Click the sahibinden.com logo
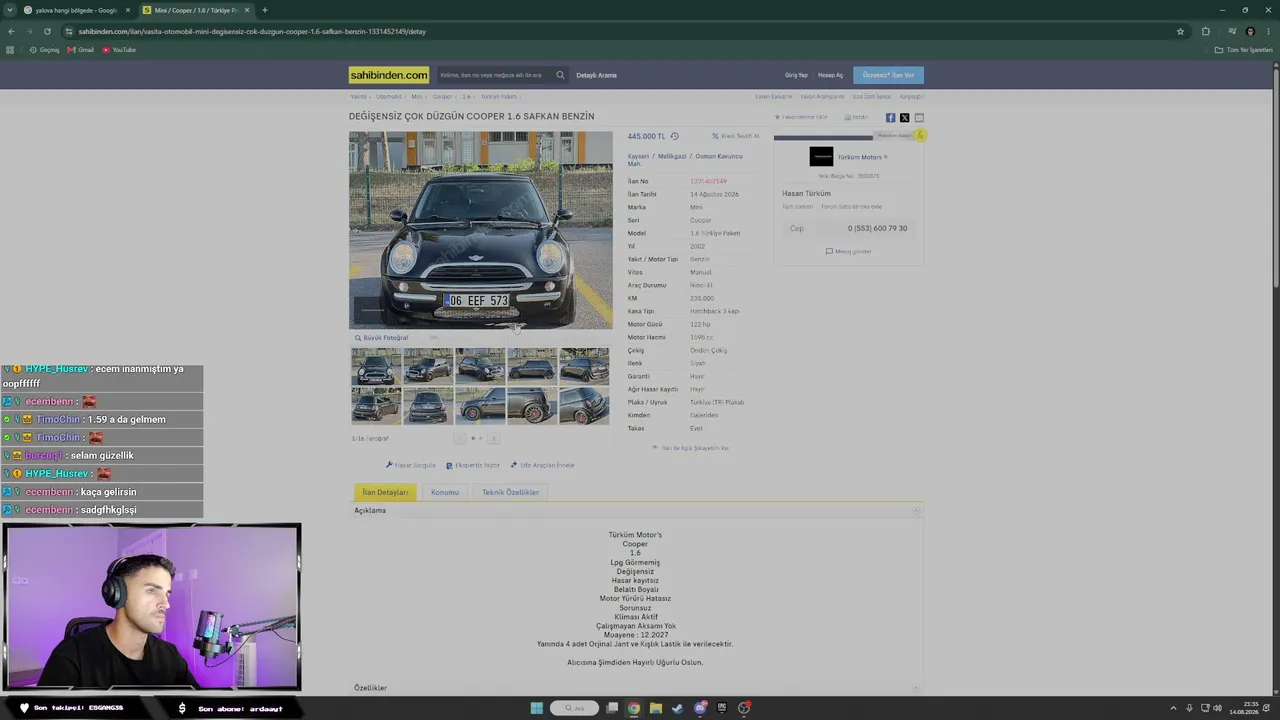This screenshot has width=1280, height=720. (x=389, y=75)
